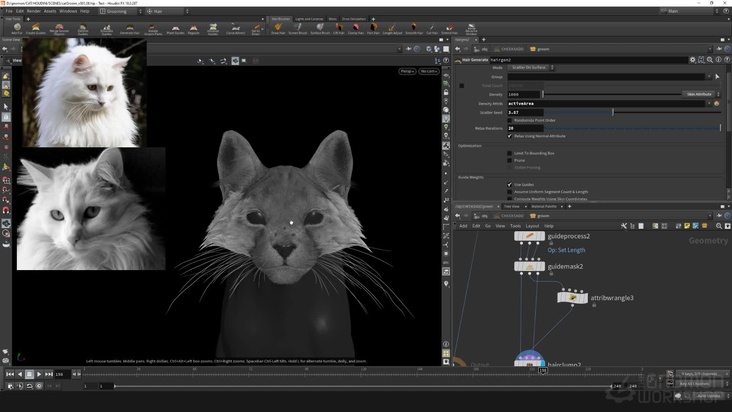This screenshot has height=412, width=732.
Task: Open the Skin Attribute dropdown
Action: click(x=697, y=93)
